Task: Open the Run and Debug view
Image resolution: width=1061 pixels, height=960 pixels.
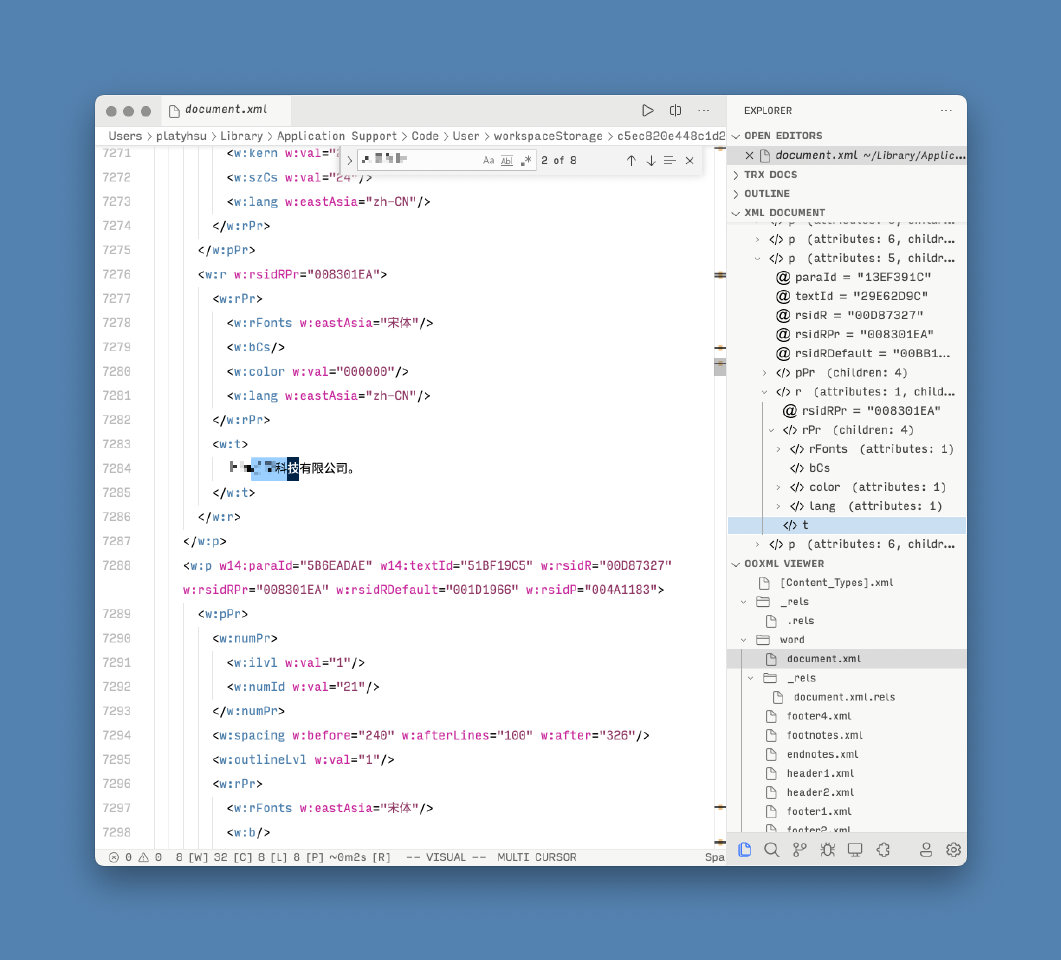Action: [x=827, y=849]
